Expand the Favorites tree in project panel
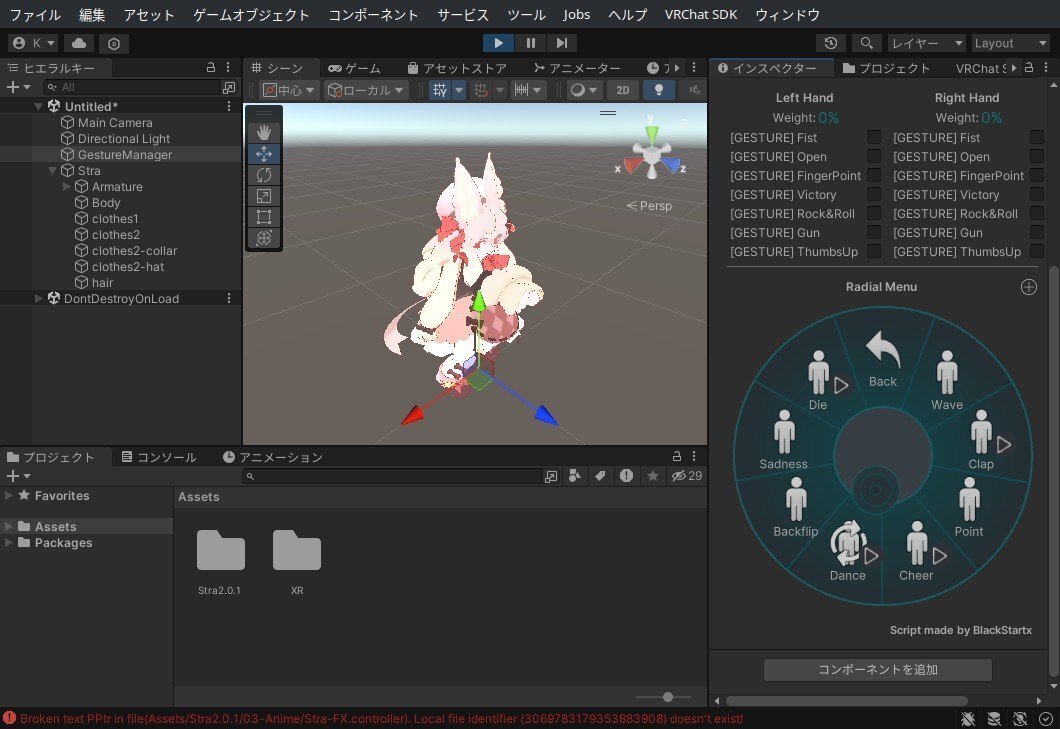This screenshot has height=729, width=1060. pos(9,496)
